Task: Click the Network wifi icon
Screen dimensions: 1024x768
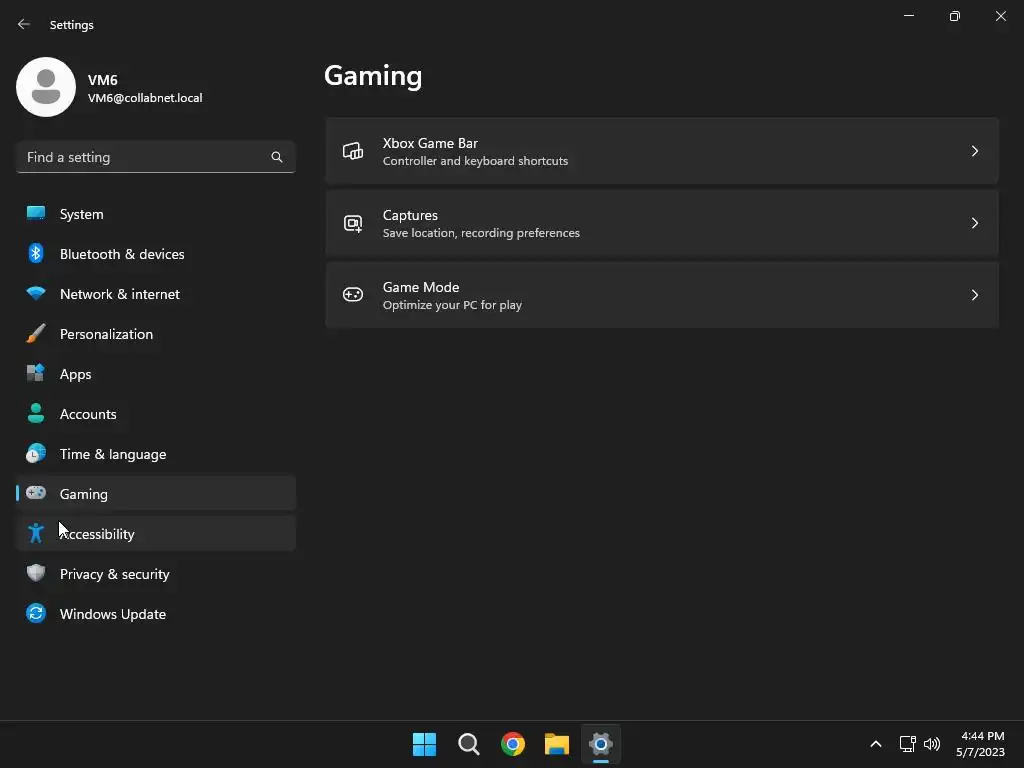Action: (36, 293)
